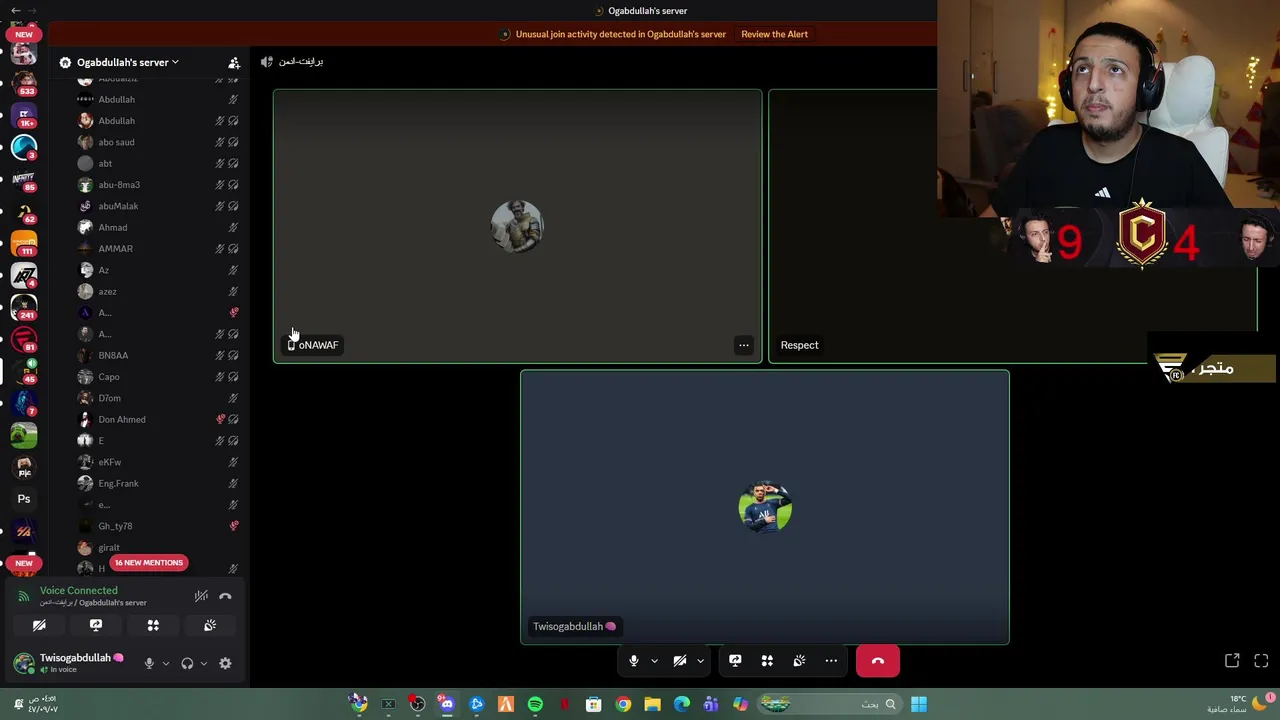Click share screen button in Voice Connected panel

(x=96, y=625)
